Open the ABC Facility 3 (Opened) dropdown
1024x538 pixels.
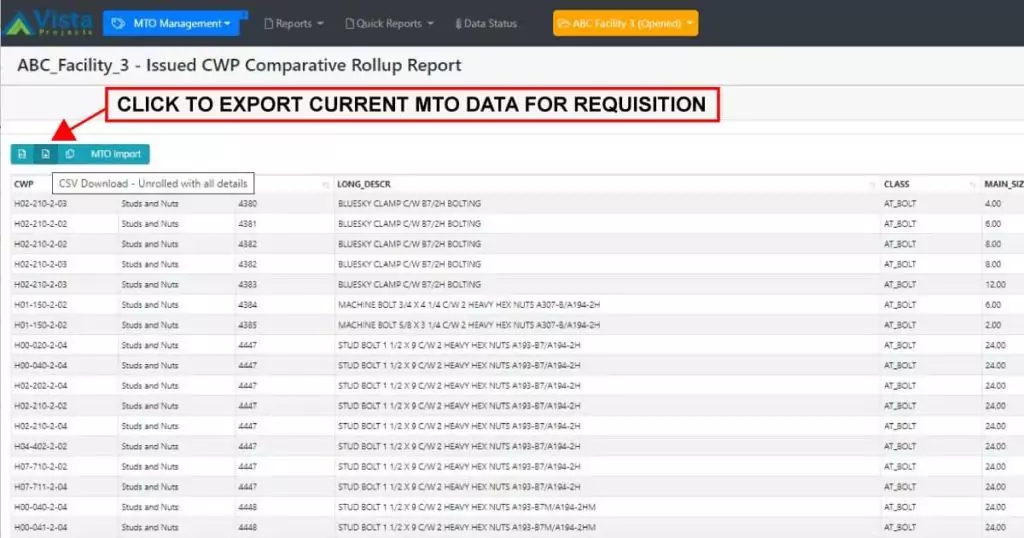[x=625, y=24]
